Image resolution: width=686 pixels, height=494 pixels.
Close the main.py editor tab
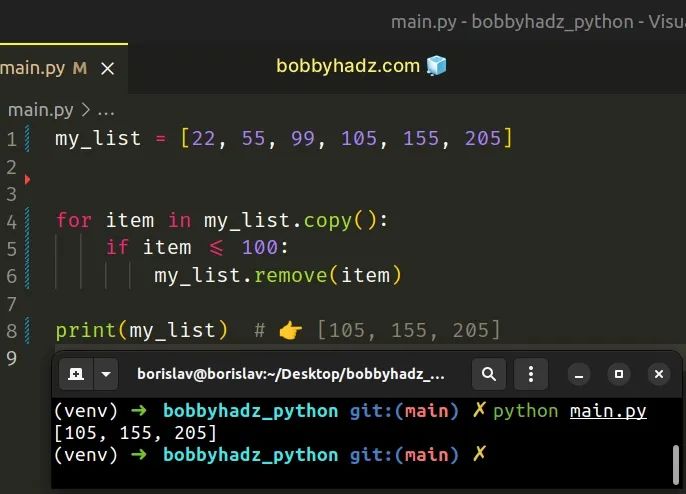click(x=107, y=69)
